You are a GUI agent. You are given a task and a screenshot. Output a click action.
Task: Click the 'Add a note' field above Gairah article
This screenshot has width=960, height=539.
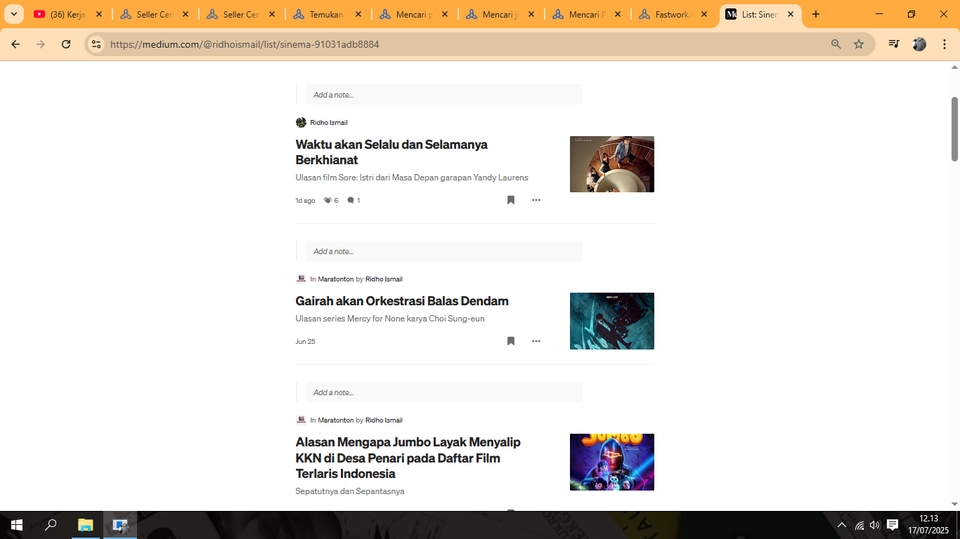[443, 251]
